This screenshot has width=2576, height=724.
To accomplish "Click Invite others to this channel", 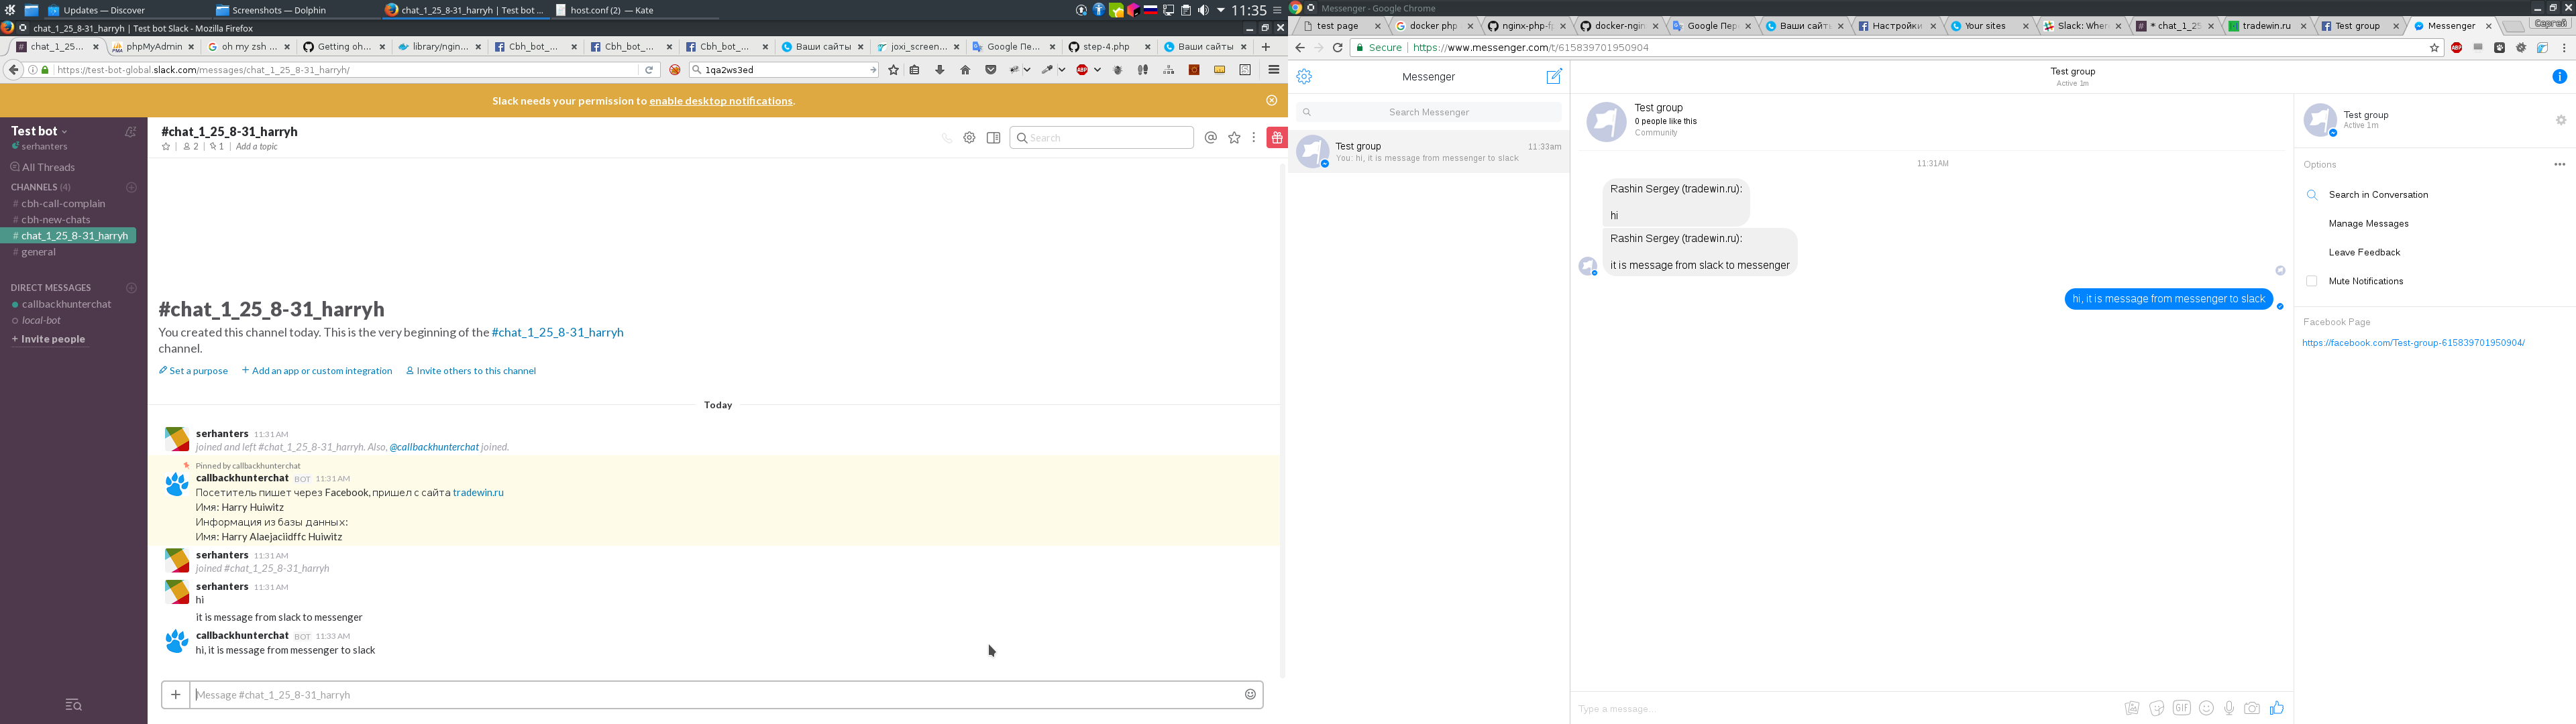I will 471,371.
